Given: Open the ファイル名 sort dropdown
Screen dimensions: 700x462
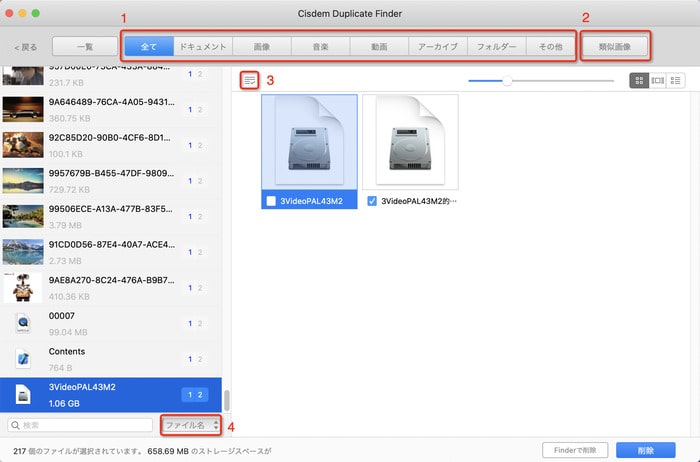Looking at the screenshot, I should tap(191, 425).
